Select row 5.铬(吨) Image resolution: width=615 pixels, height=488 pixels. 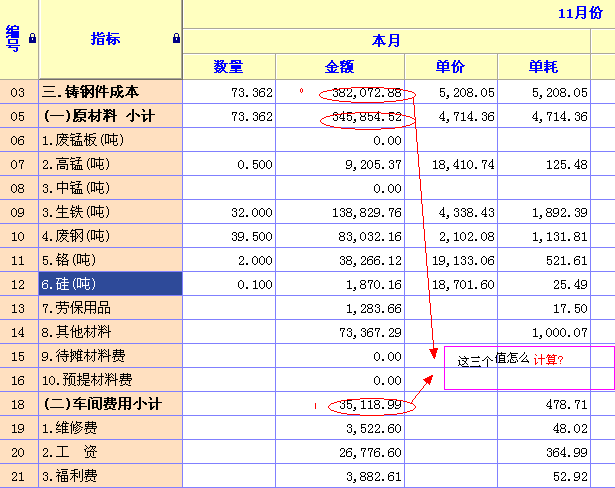[x=111, y=260]
